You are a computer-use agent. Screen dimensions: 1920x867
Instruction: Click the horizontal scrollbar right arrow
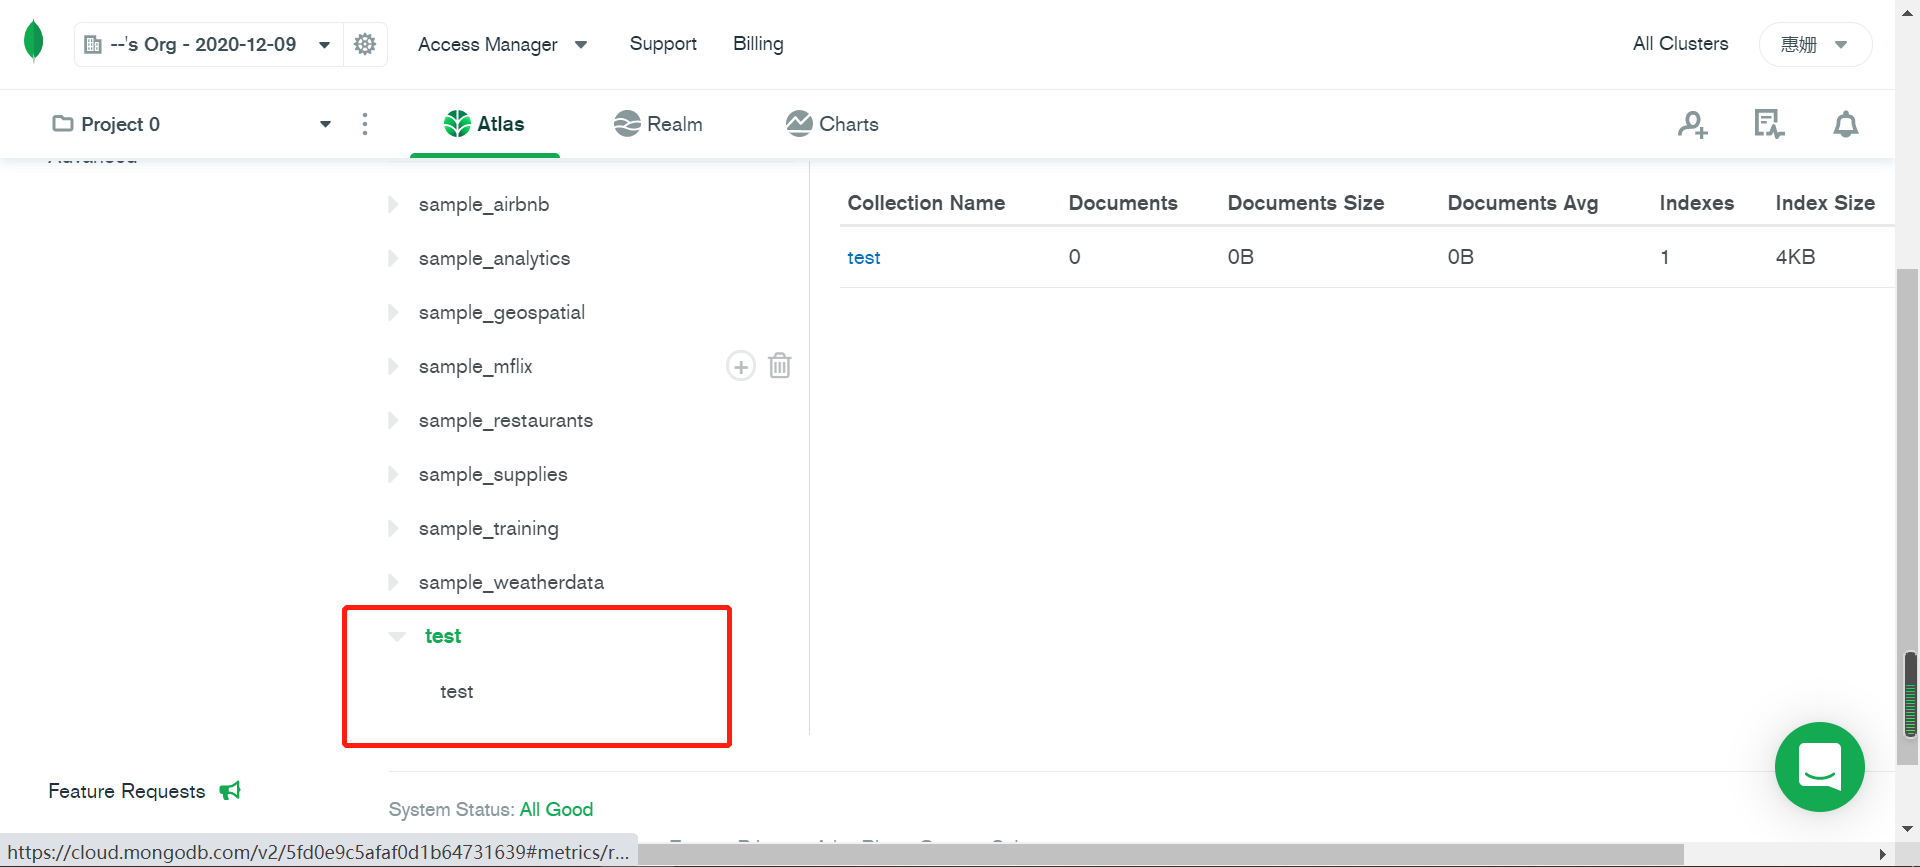tap(1883, 854)
